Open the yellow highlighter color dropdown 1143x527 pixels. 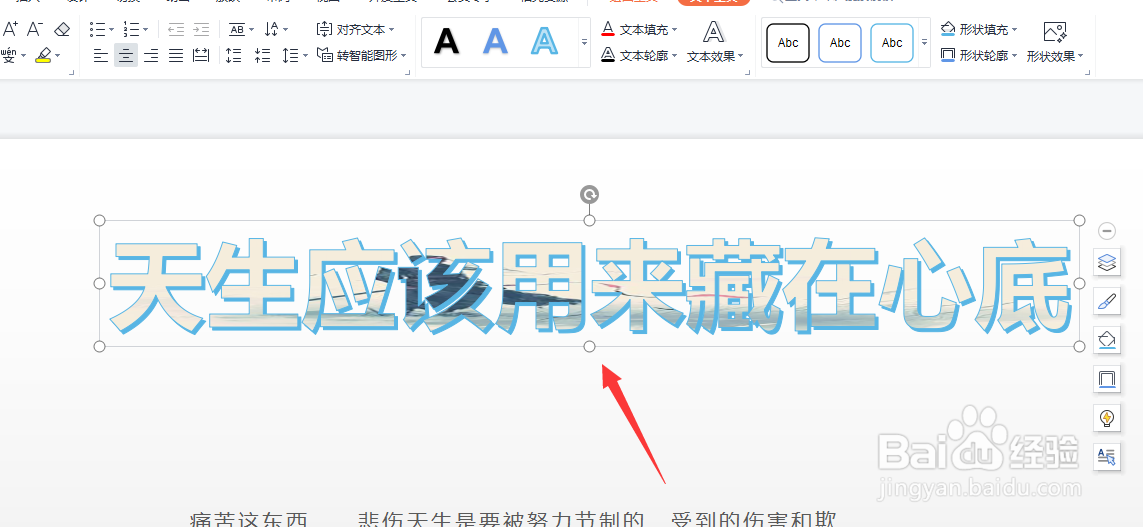tap(58, 55)
